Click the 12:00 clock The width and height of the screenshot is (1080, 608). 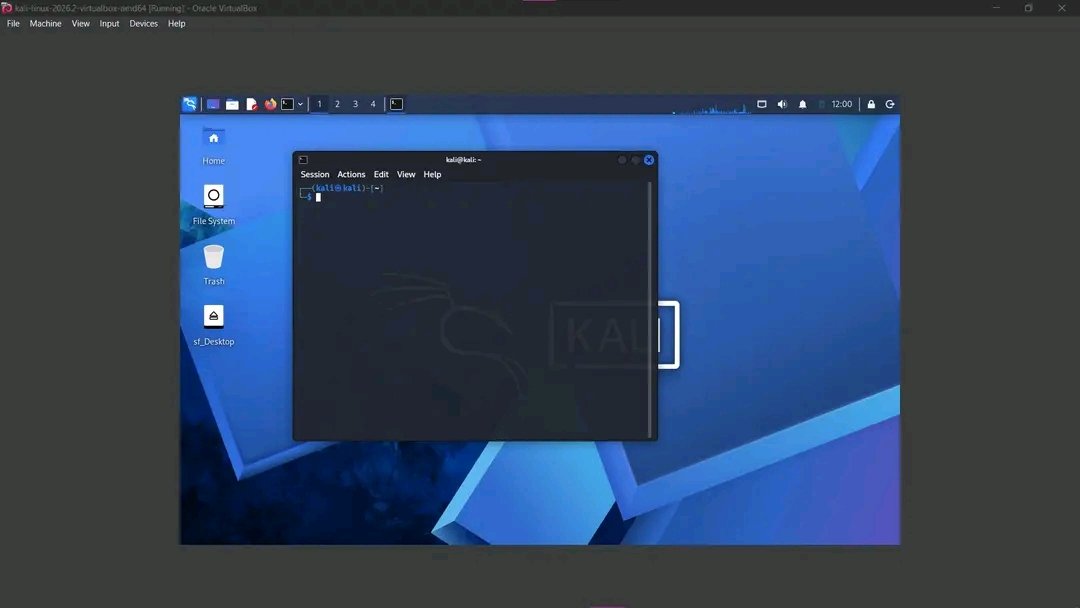(841, 104)
